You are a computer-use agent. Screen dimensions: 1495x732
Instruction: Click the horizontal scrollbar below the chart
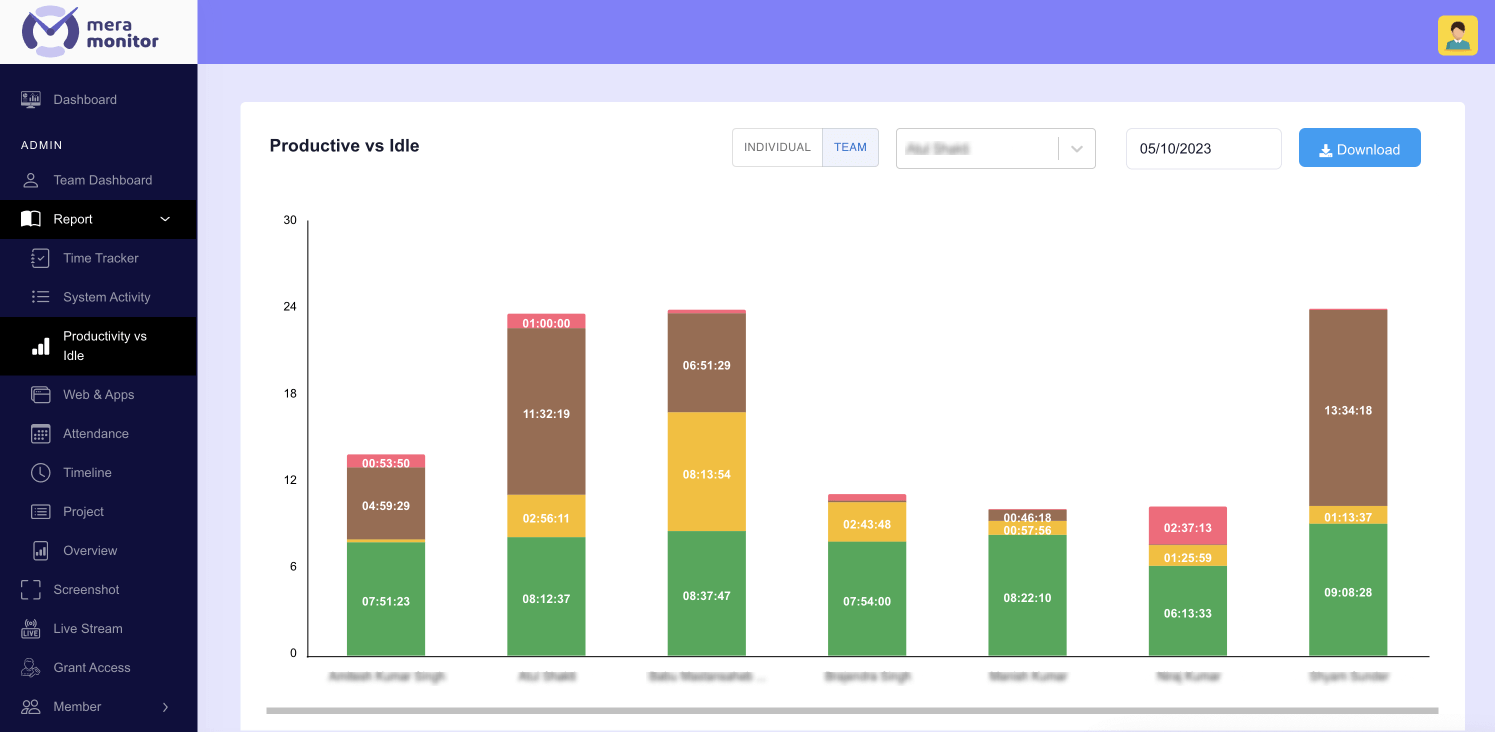tap(852, 711)
